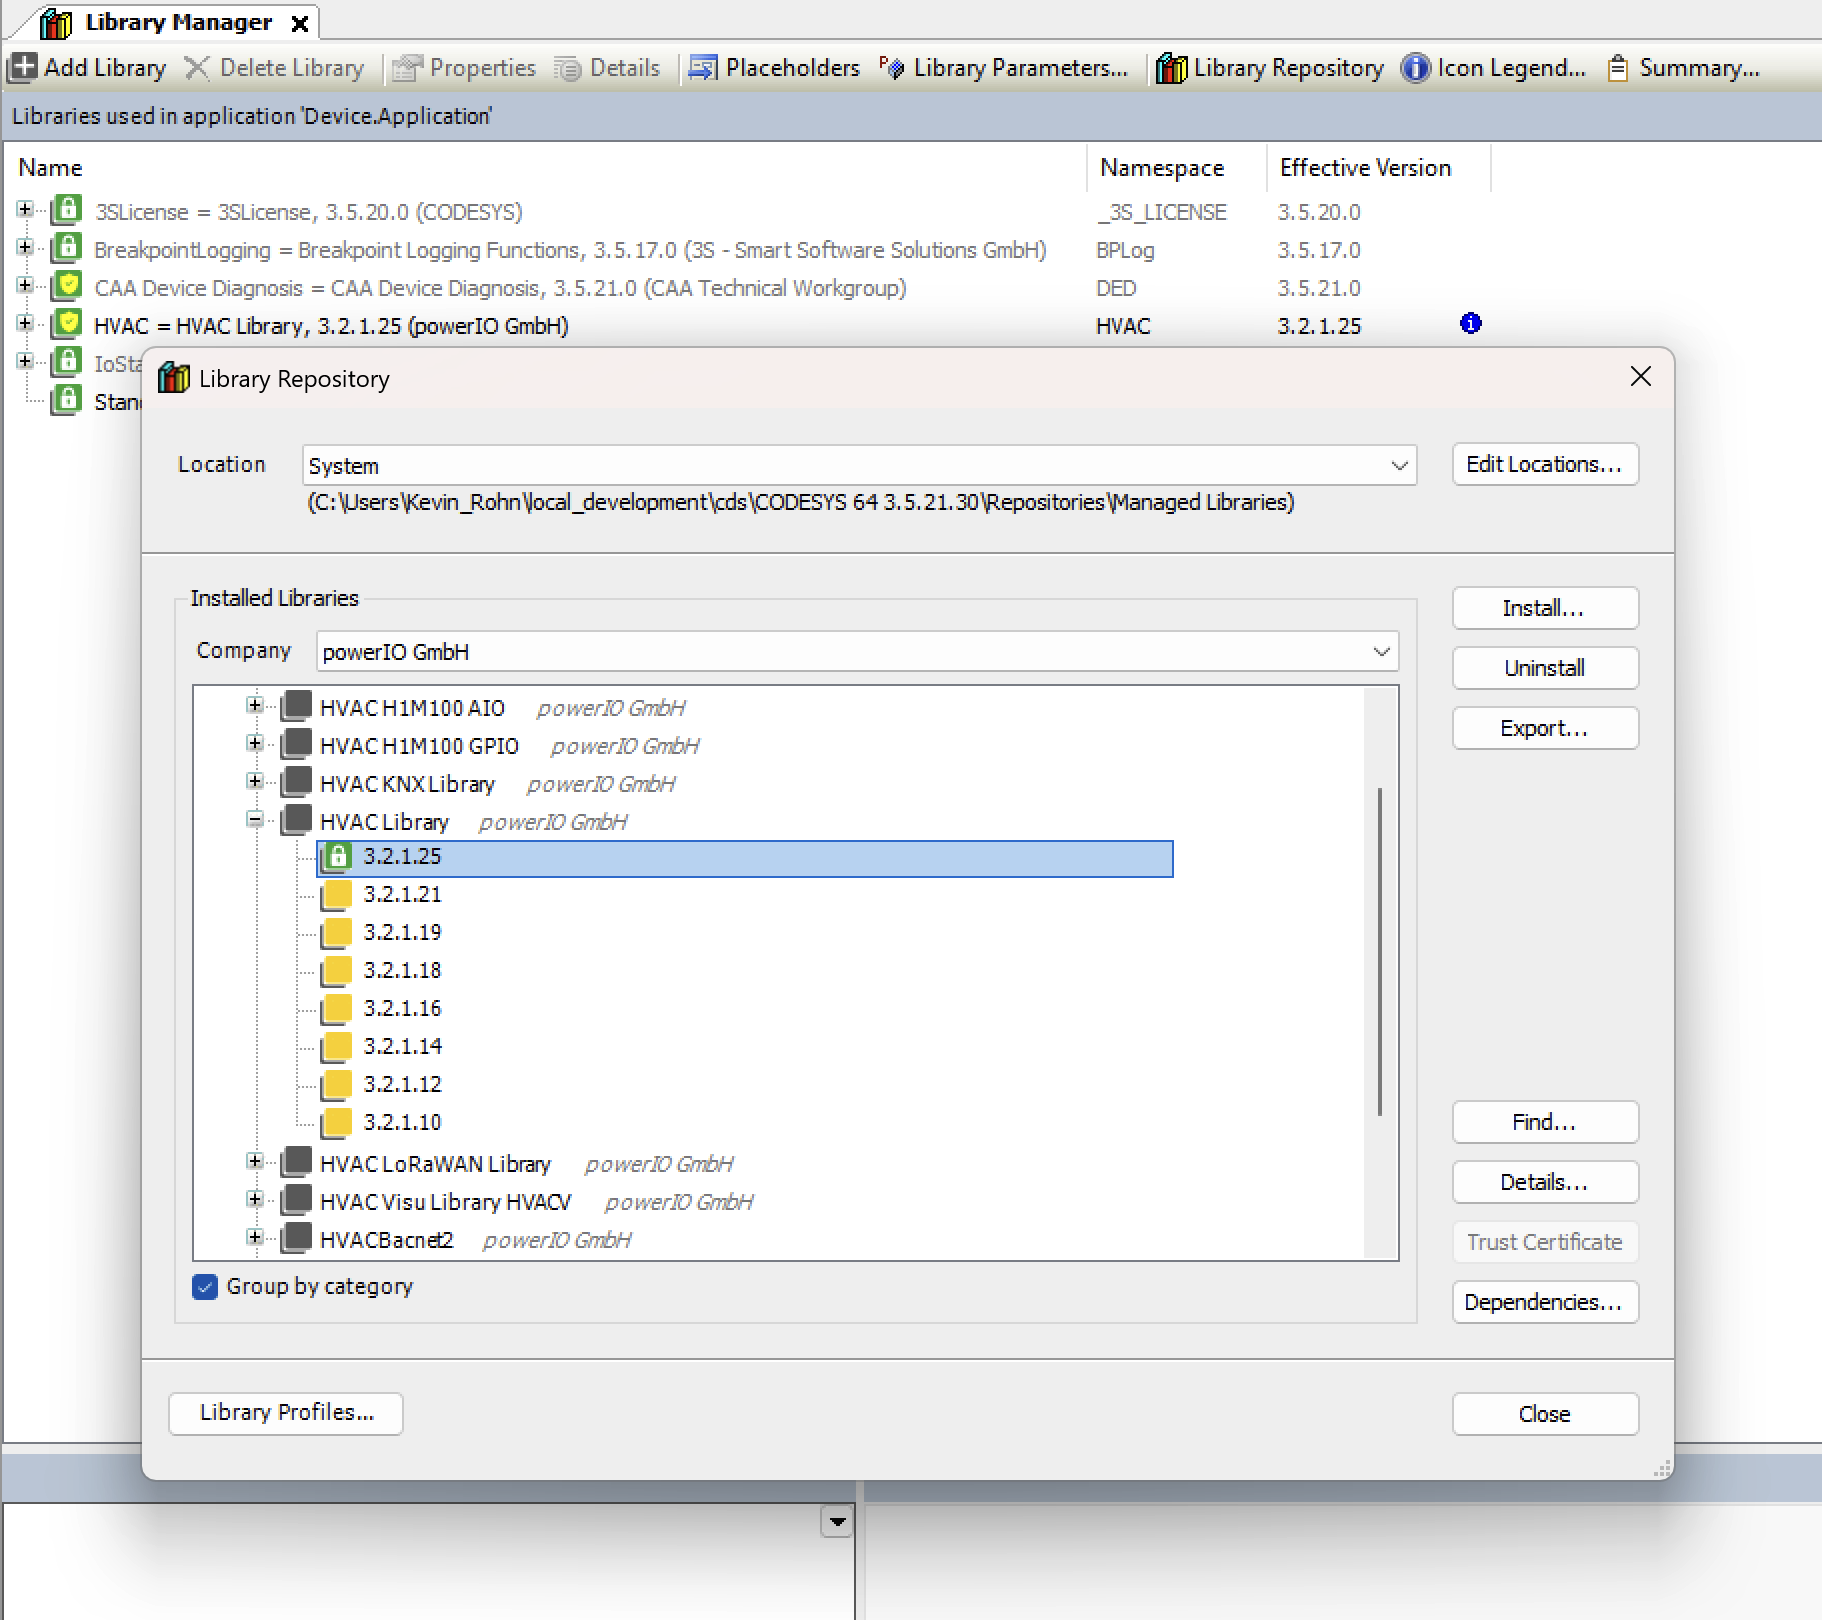Click the Dependencies... button

1544,1302
